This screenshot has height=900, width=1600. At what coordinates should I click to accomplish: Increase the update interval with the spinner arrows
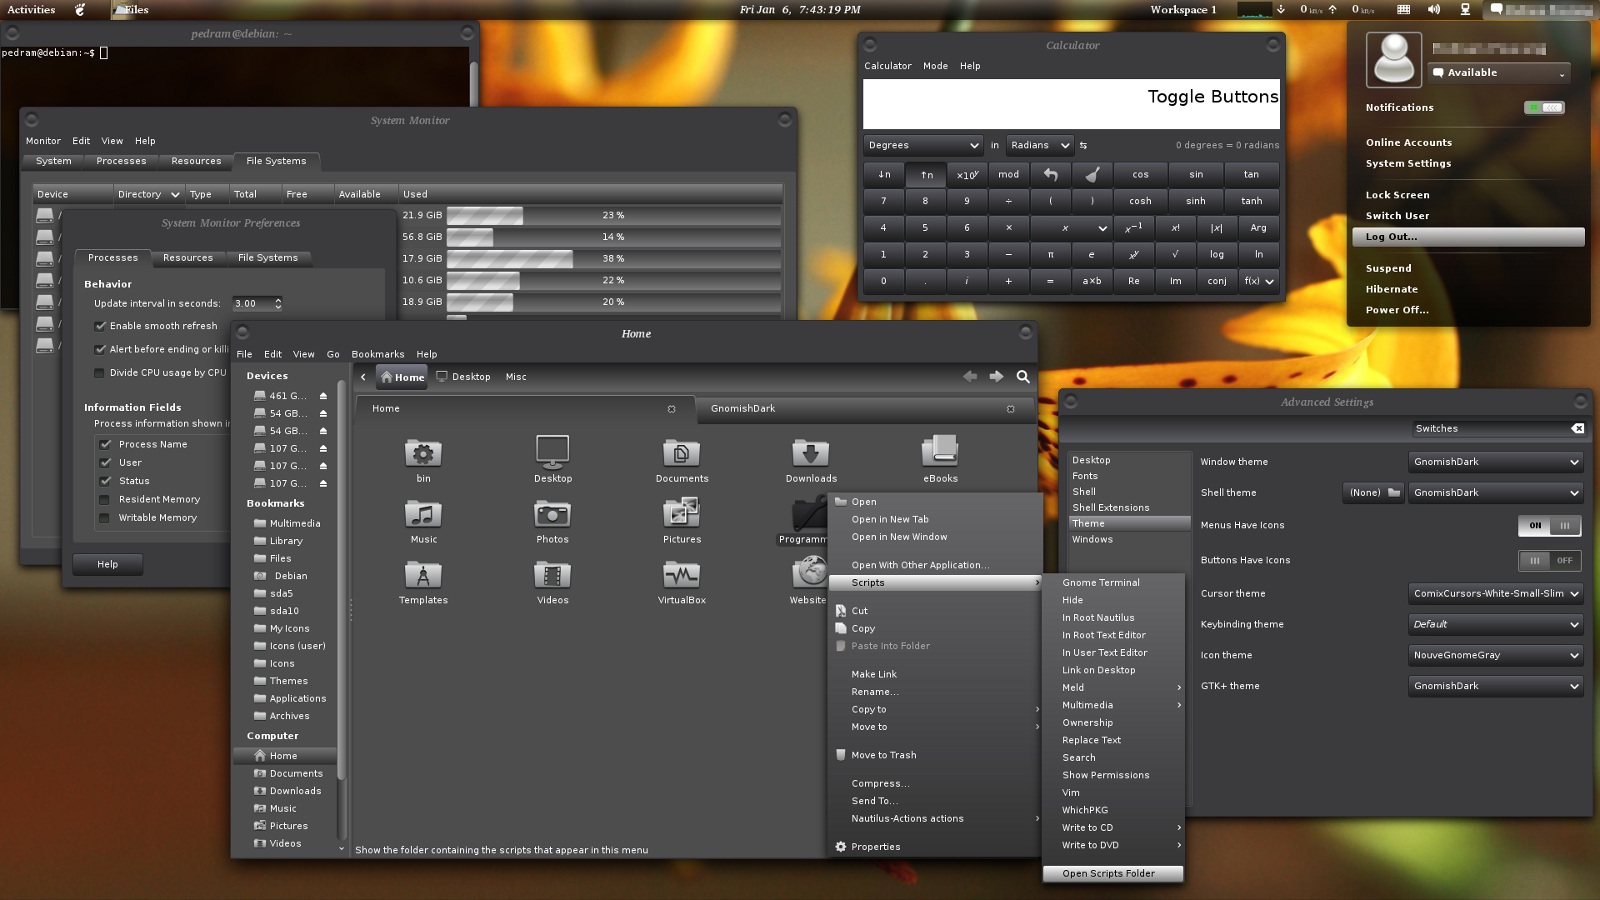point(278,300)
